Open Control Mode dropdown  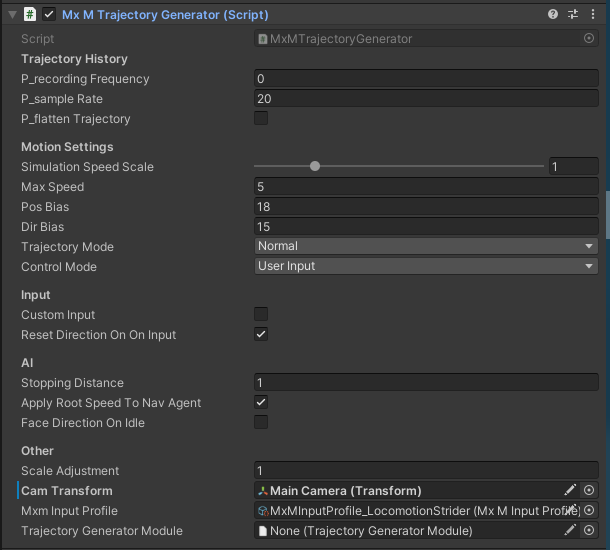(x=426, y=266)
